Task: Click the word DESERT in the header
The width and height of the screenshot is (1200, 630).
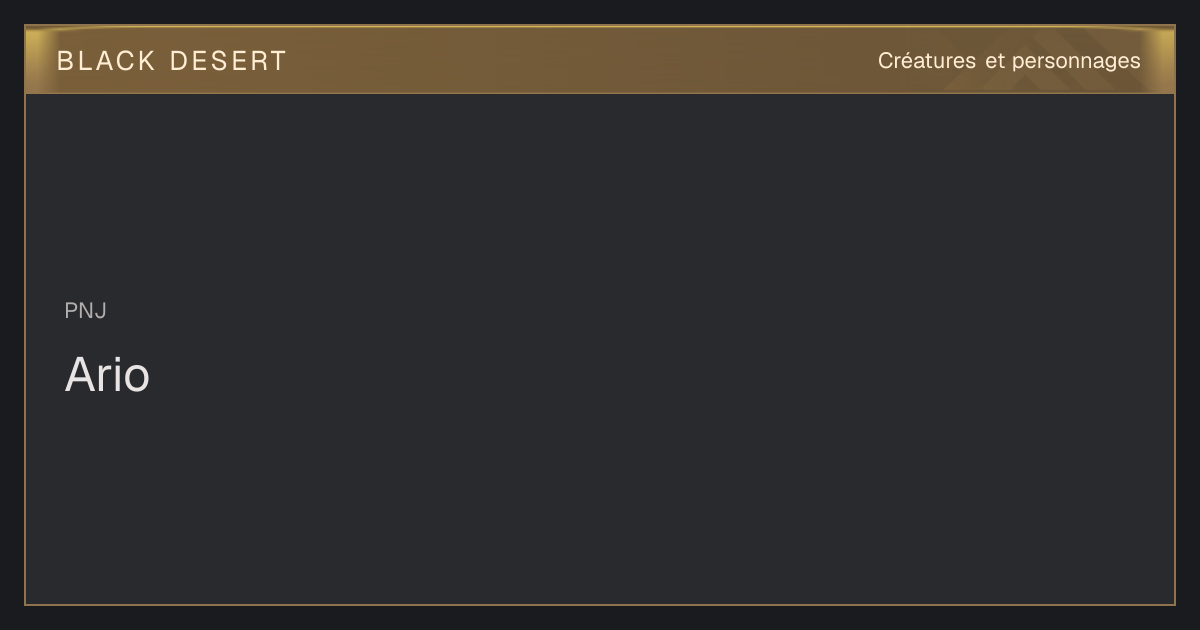Action: pyautogui.click(x=229, y=61)
